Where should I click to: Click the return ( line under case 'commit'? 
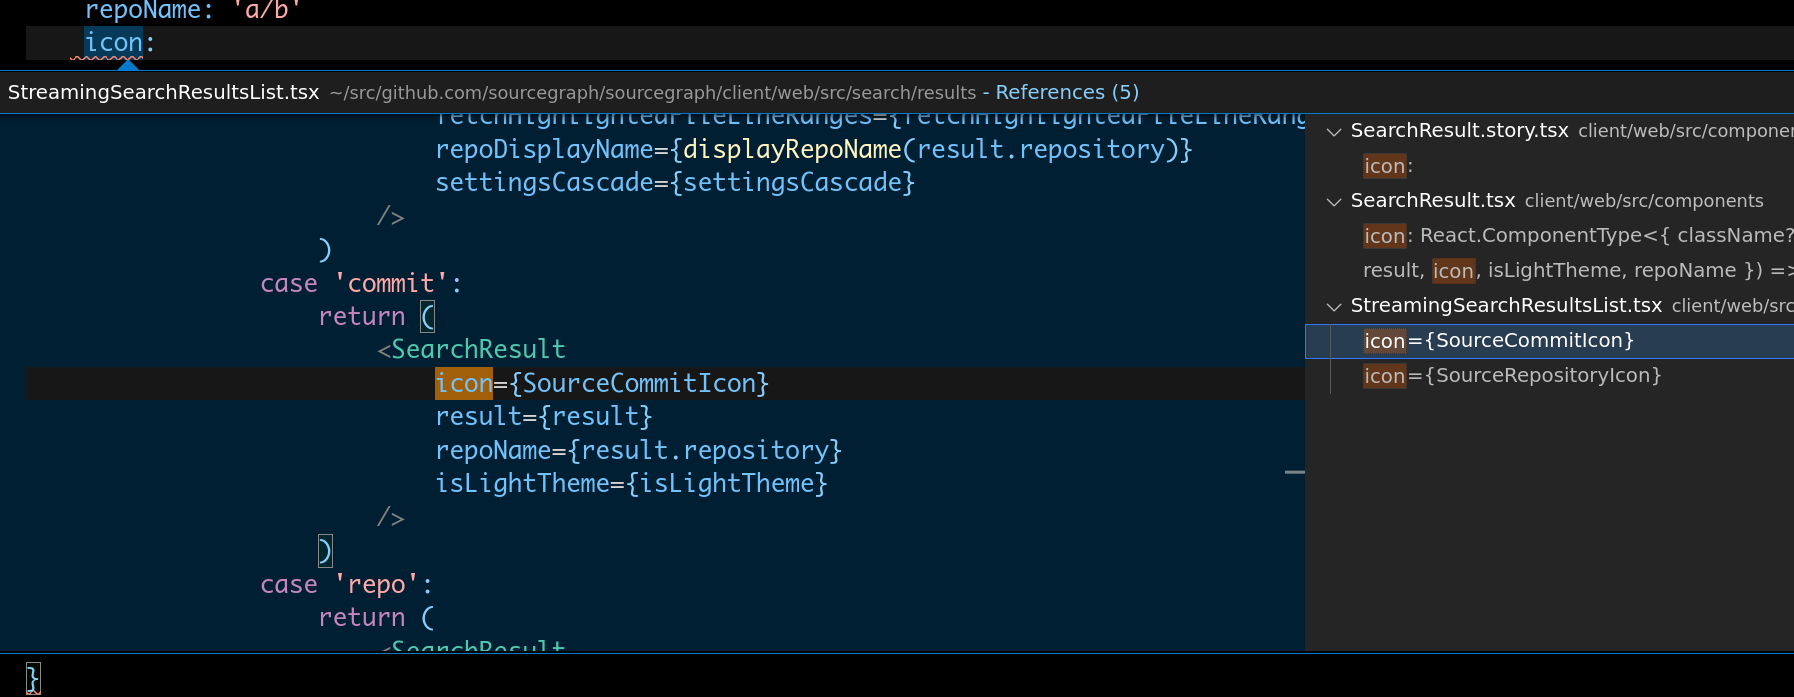[376, 317]
